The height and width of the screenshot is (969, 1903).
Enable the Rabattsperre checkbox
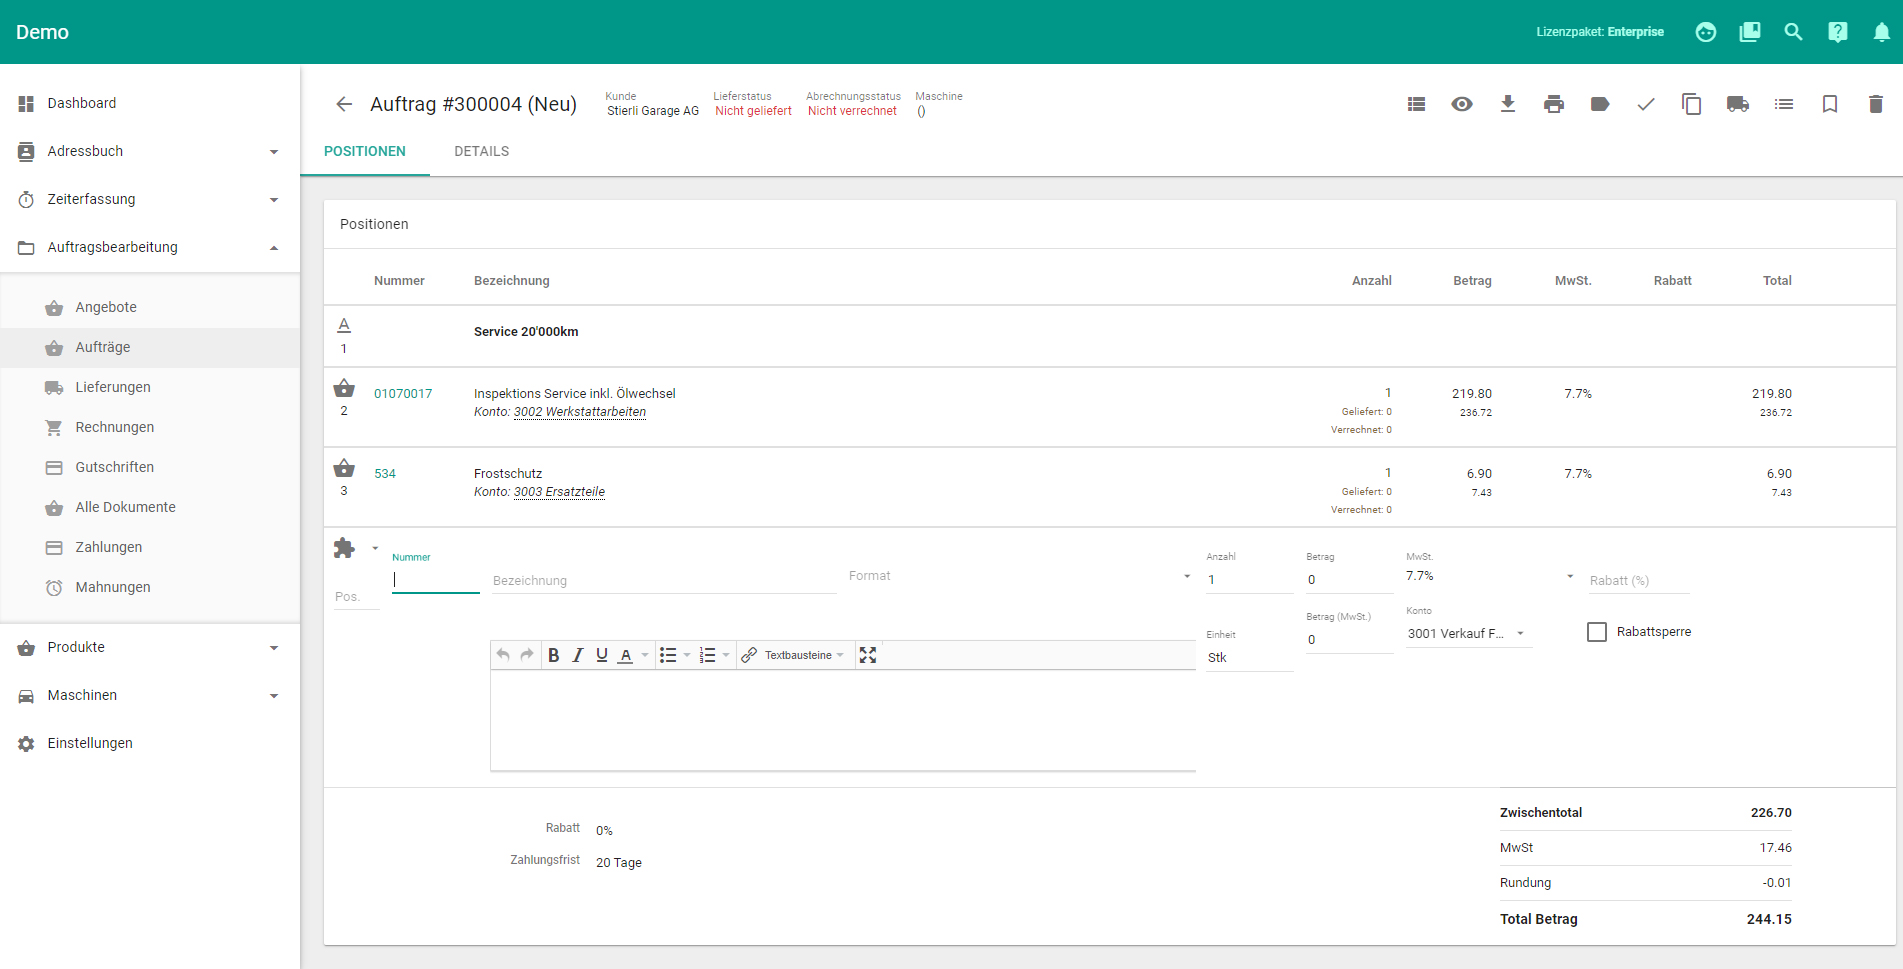click(1597, 632)
